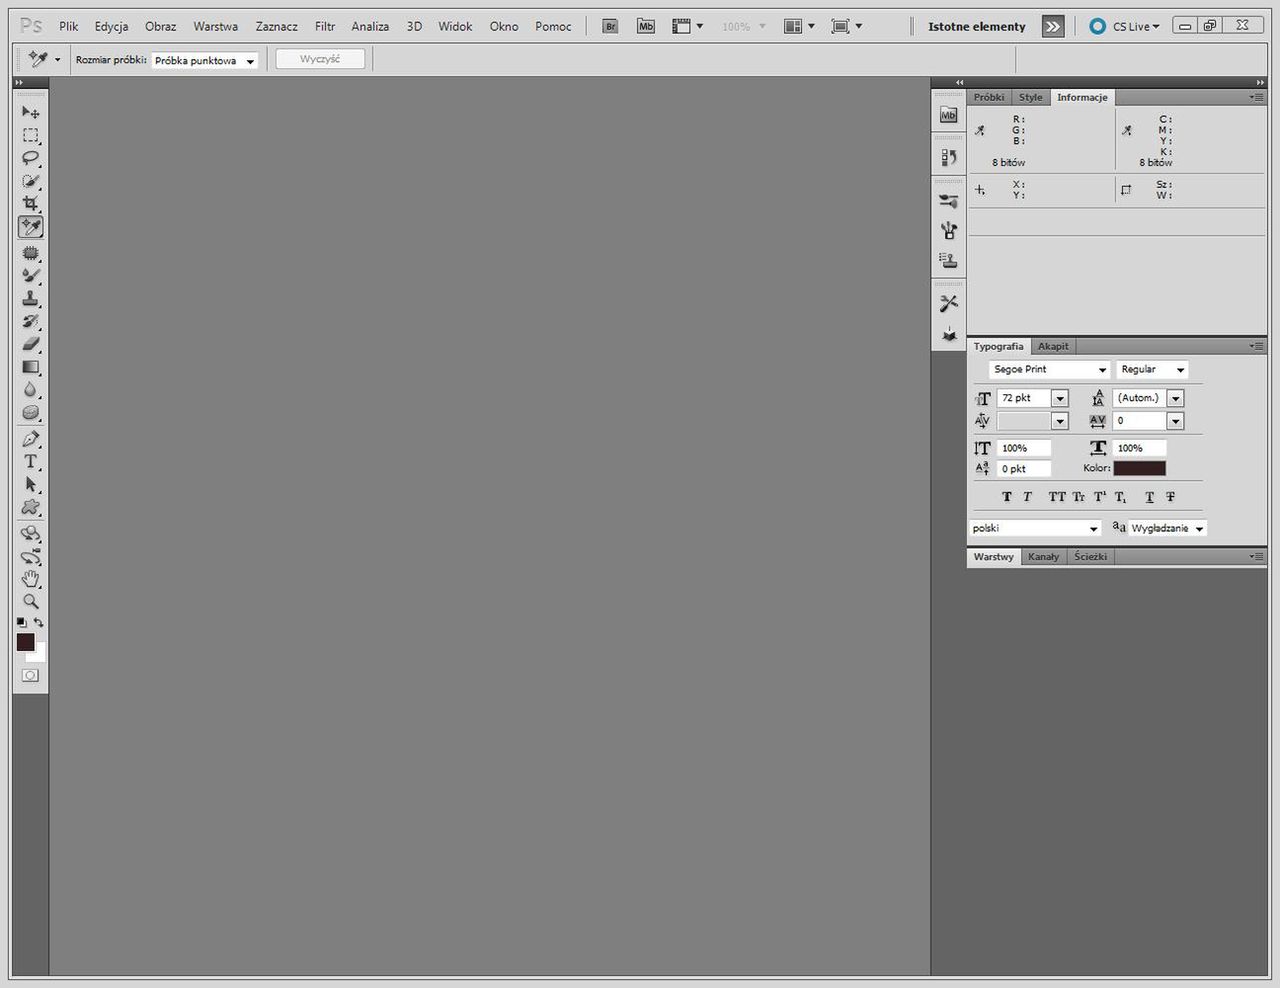This screenshot has width=1280, height=988.
Task: Switch to the Próbki tab
Action: point(989,97)
